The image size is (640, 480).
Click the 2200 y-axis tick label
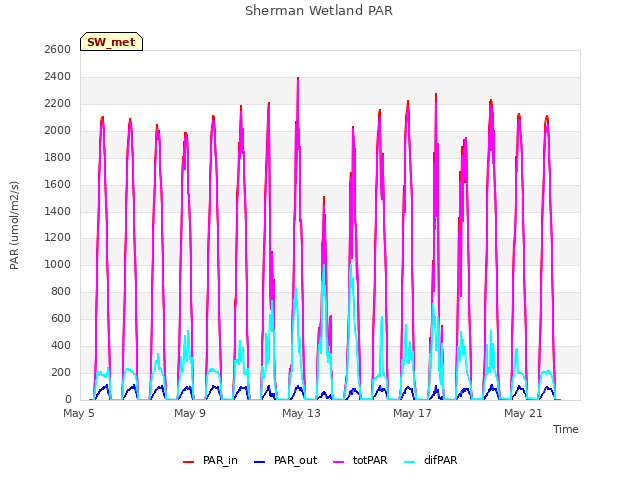[x=58, y=103]
